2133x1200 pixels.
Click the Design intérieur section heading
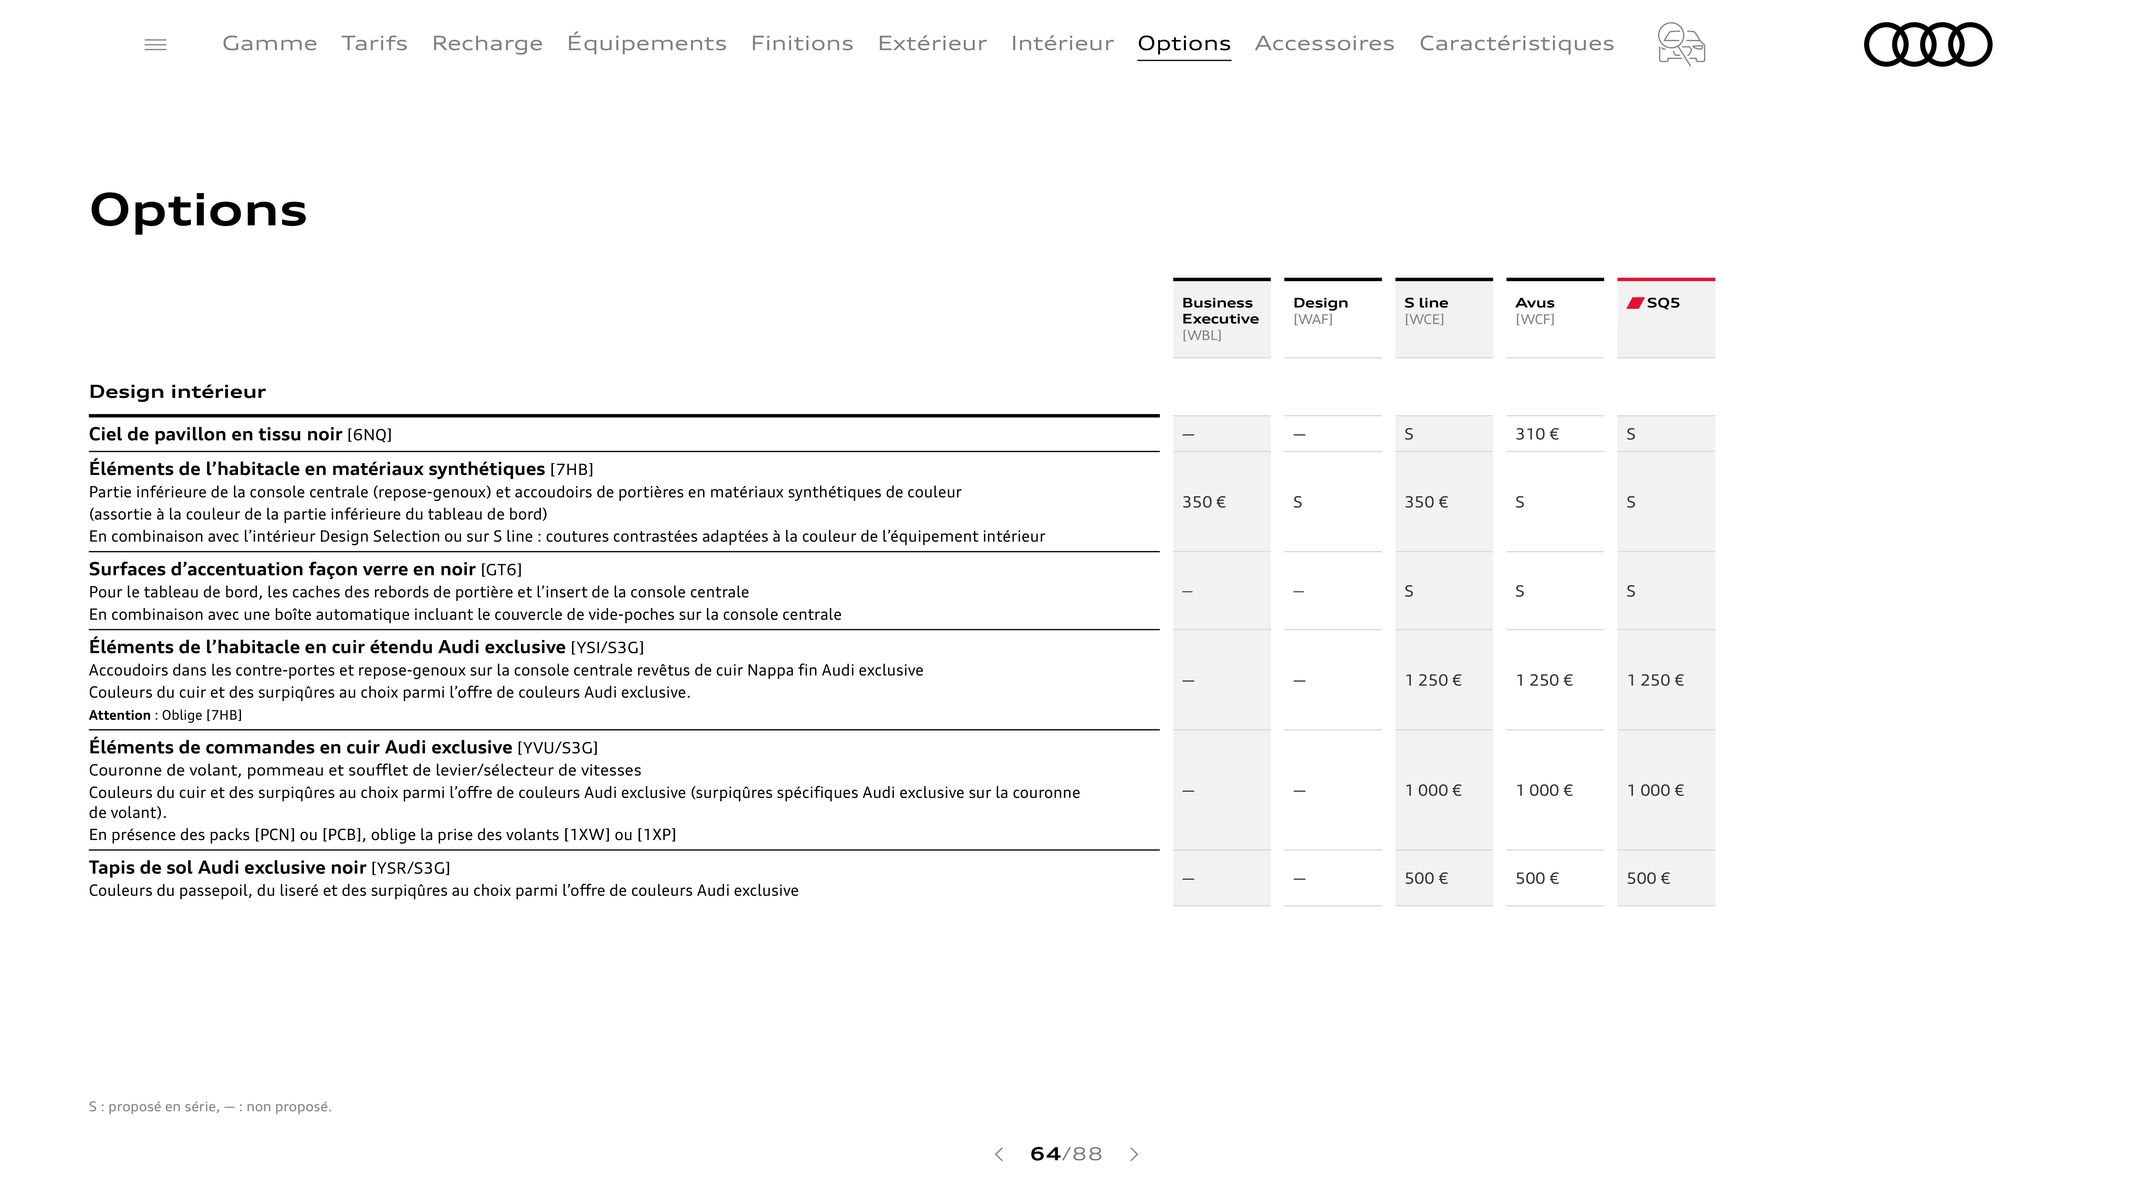click(x=177, y=392)
